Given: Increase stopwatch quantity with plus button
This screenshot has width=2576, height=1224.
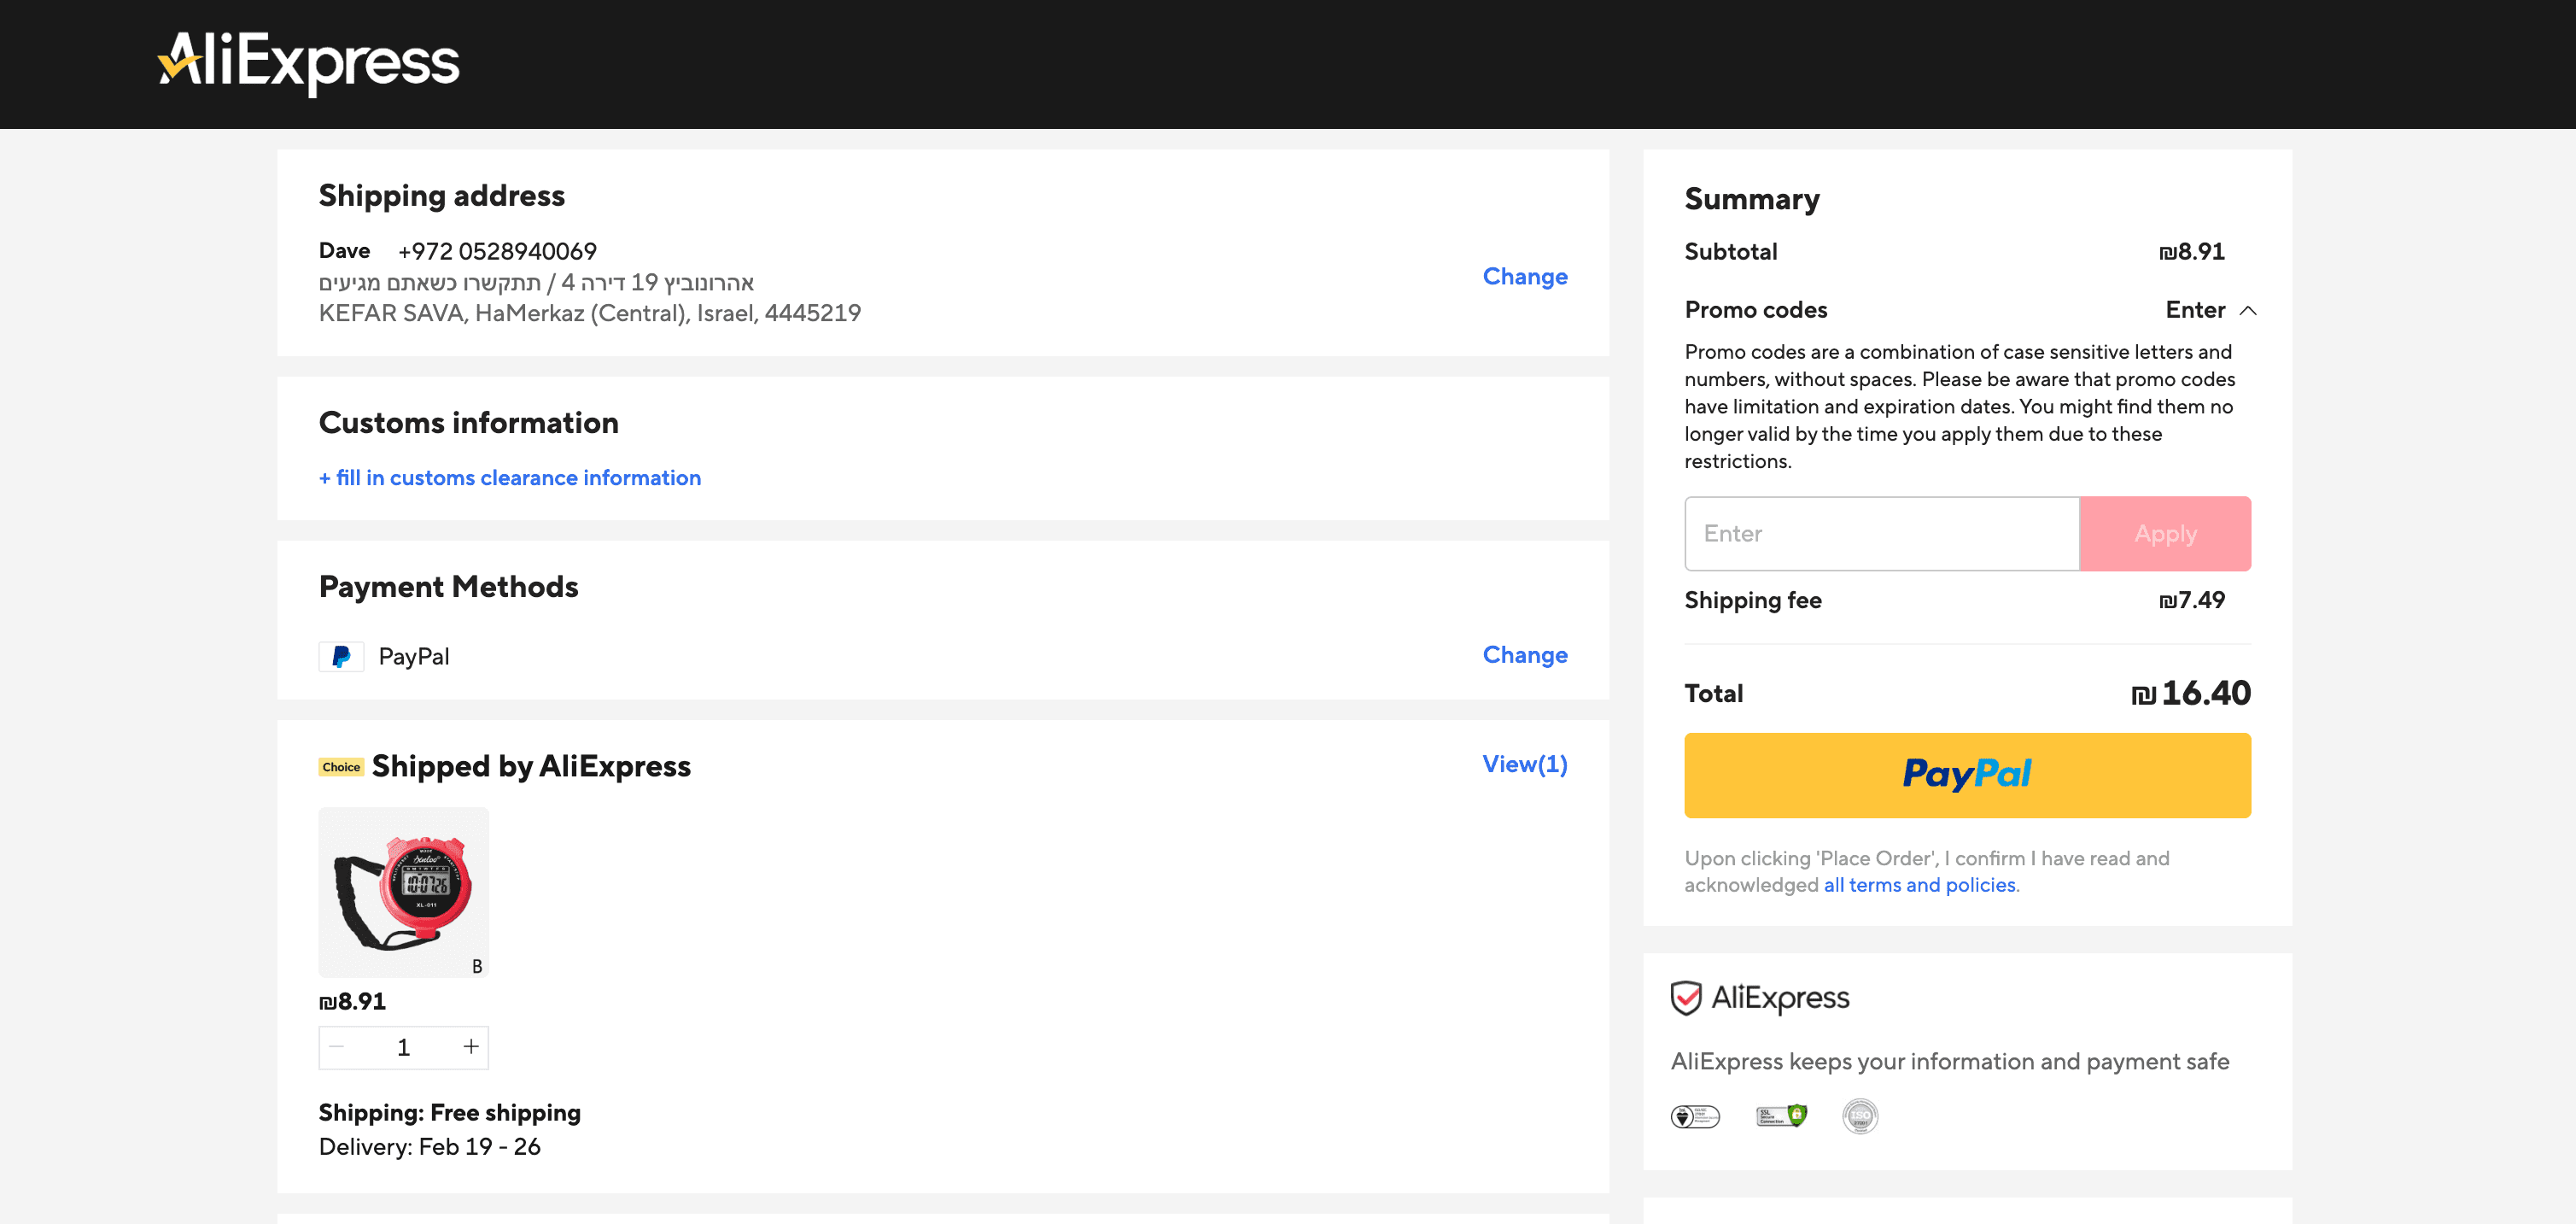Looking at the screenshot, I should click(470, 1047).
